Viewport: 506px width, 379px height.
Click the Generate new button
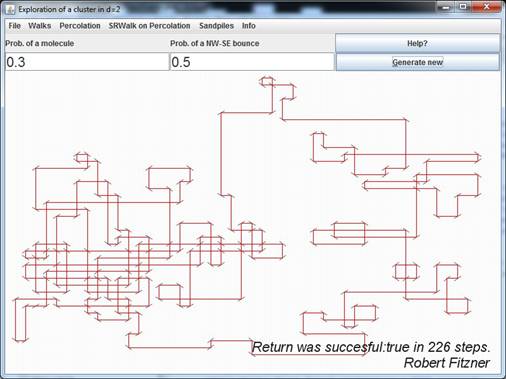tap(417, 62)
